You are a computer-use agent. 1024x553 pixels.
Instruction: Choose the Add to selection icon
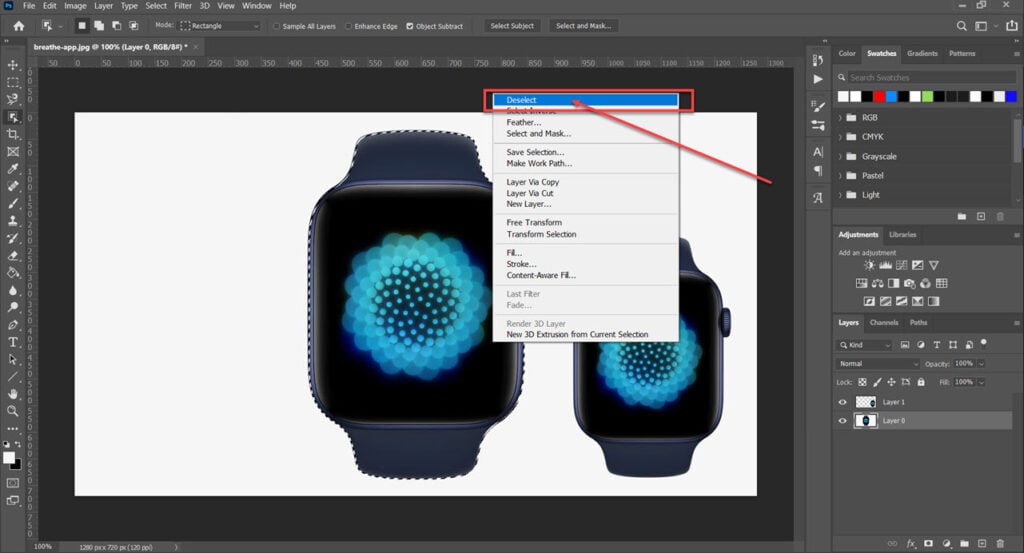tap(99, 26)
